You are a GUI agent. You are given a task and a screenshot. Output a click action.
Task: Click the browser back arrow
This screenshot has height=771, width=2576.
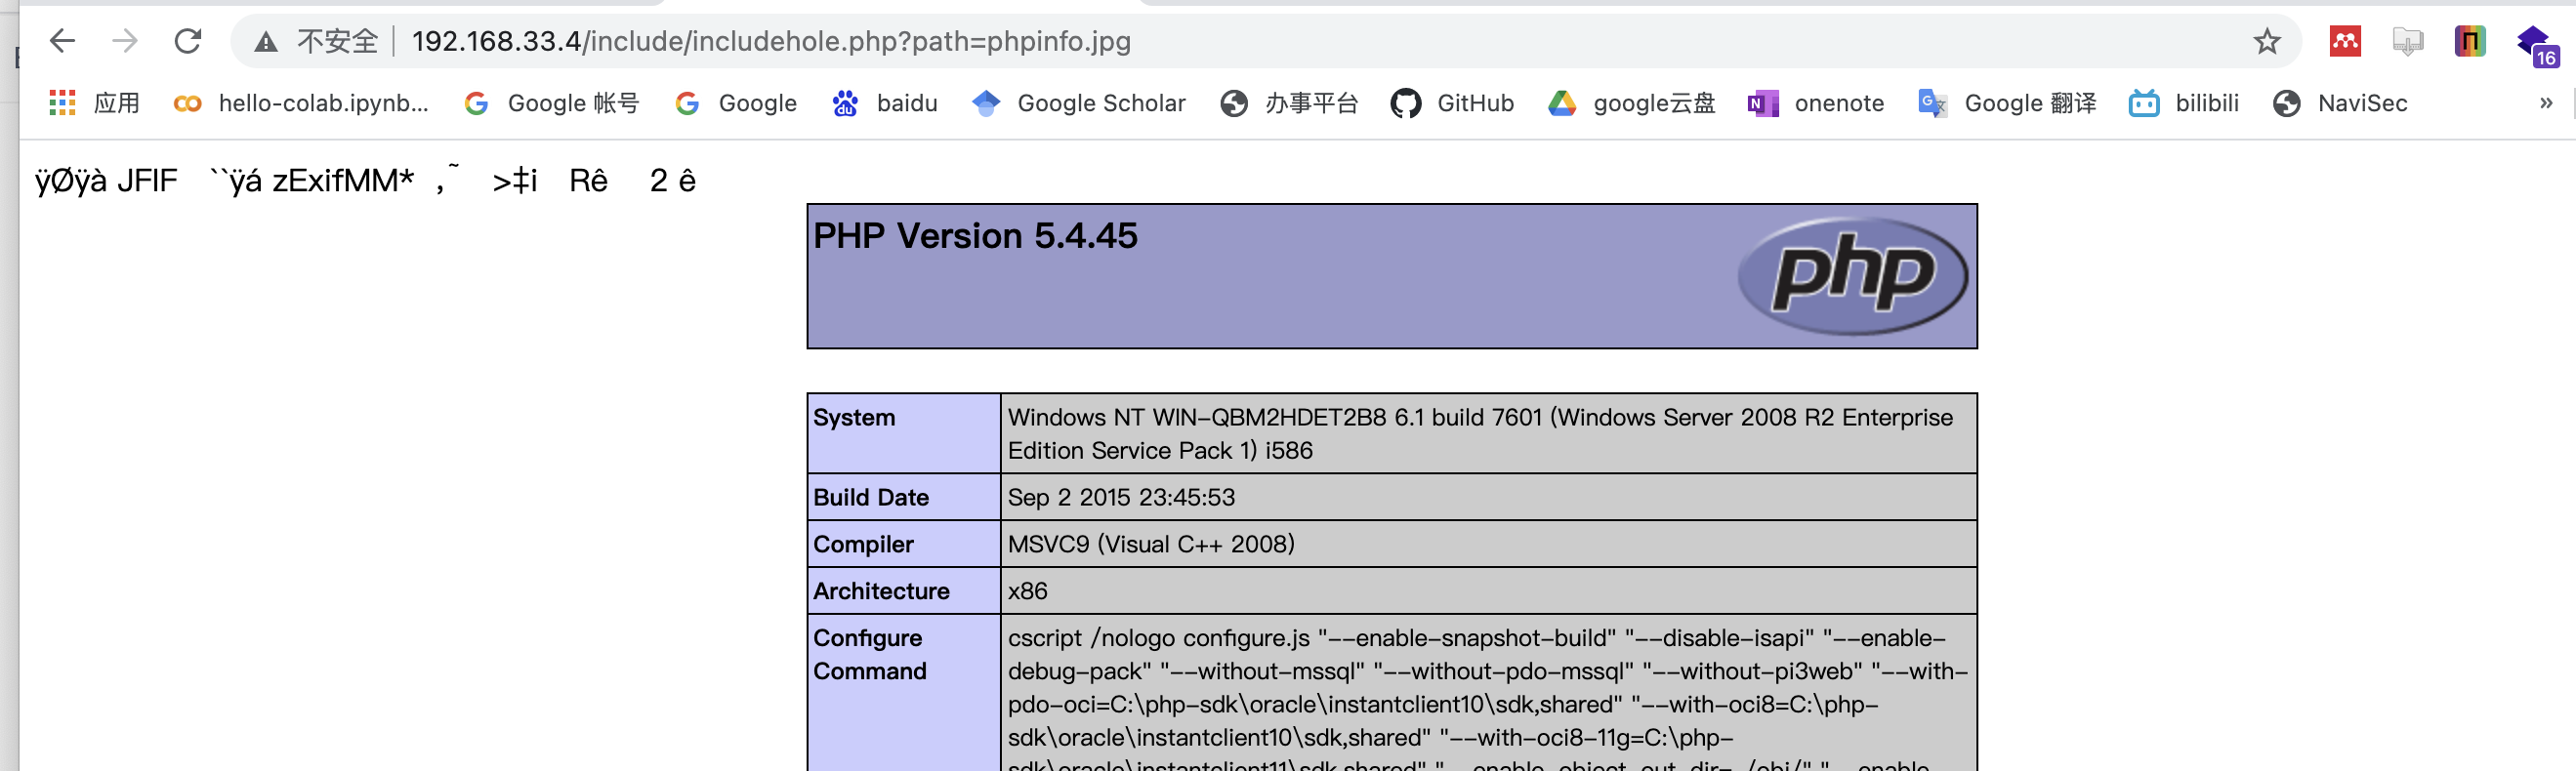pyautogui.click(x=62, y=41)
